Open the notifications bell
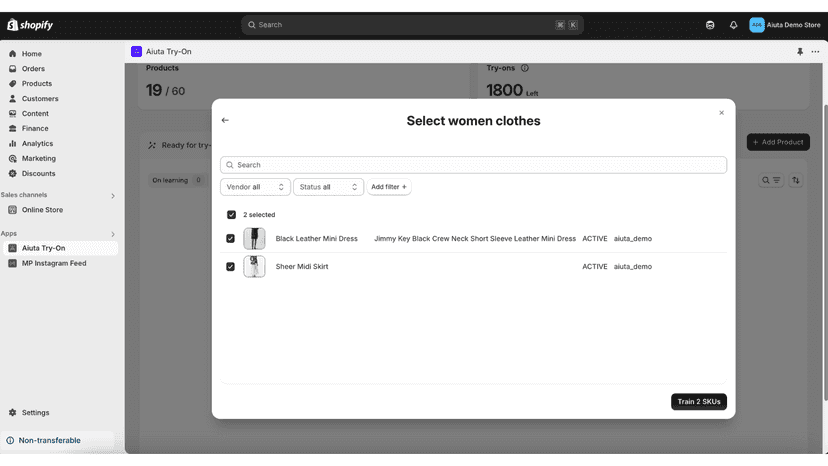 (733, 25)
